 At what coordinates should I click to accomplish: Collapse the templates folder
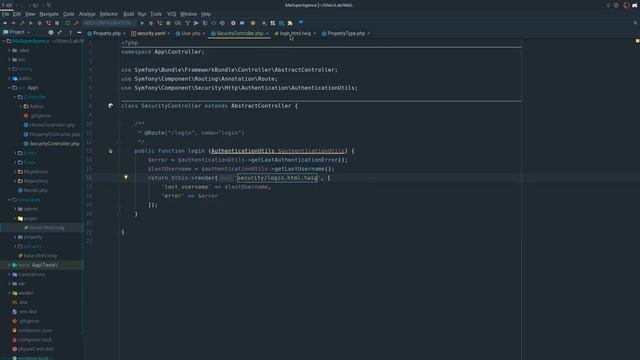point(9,200)
